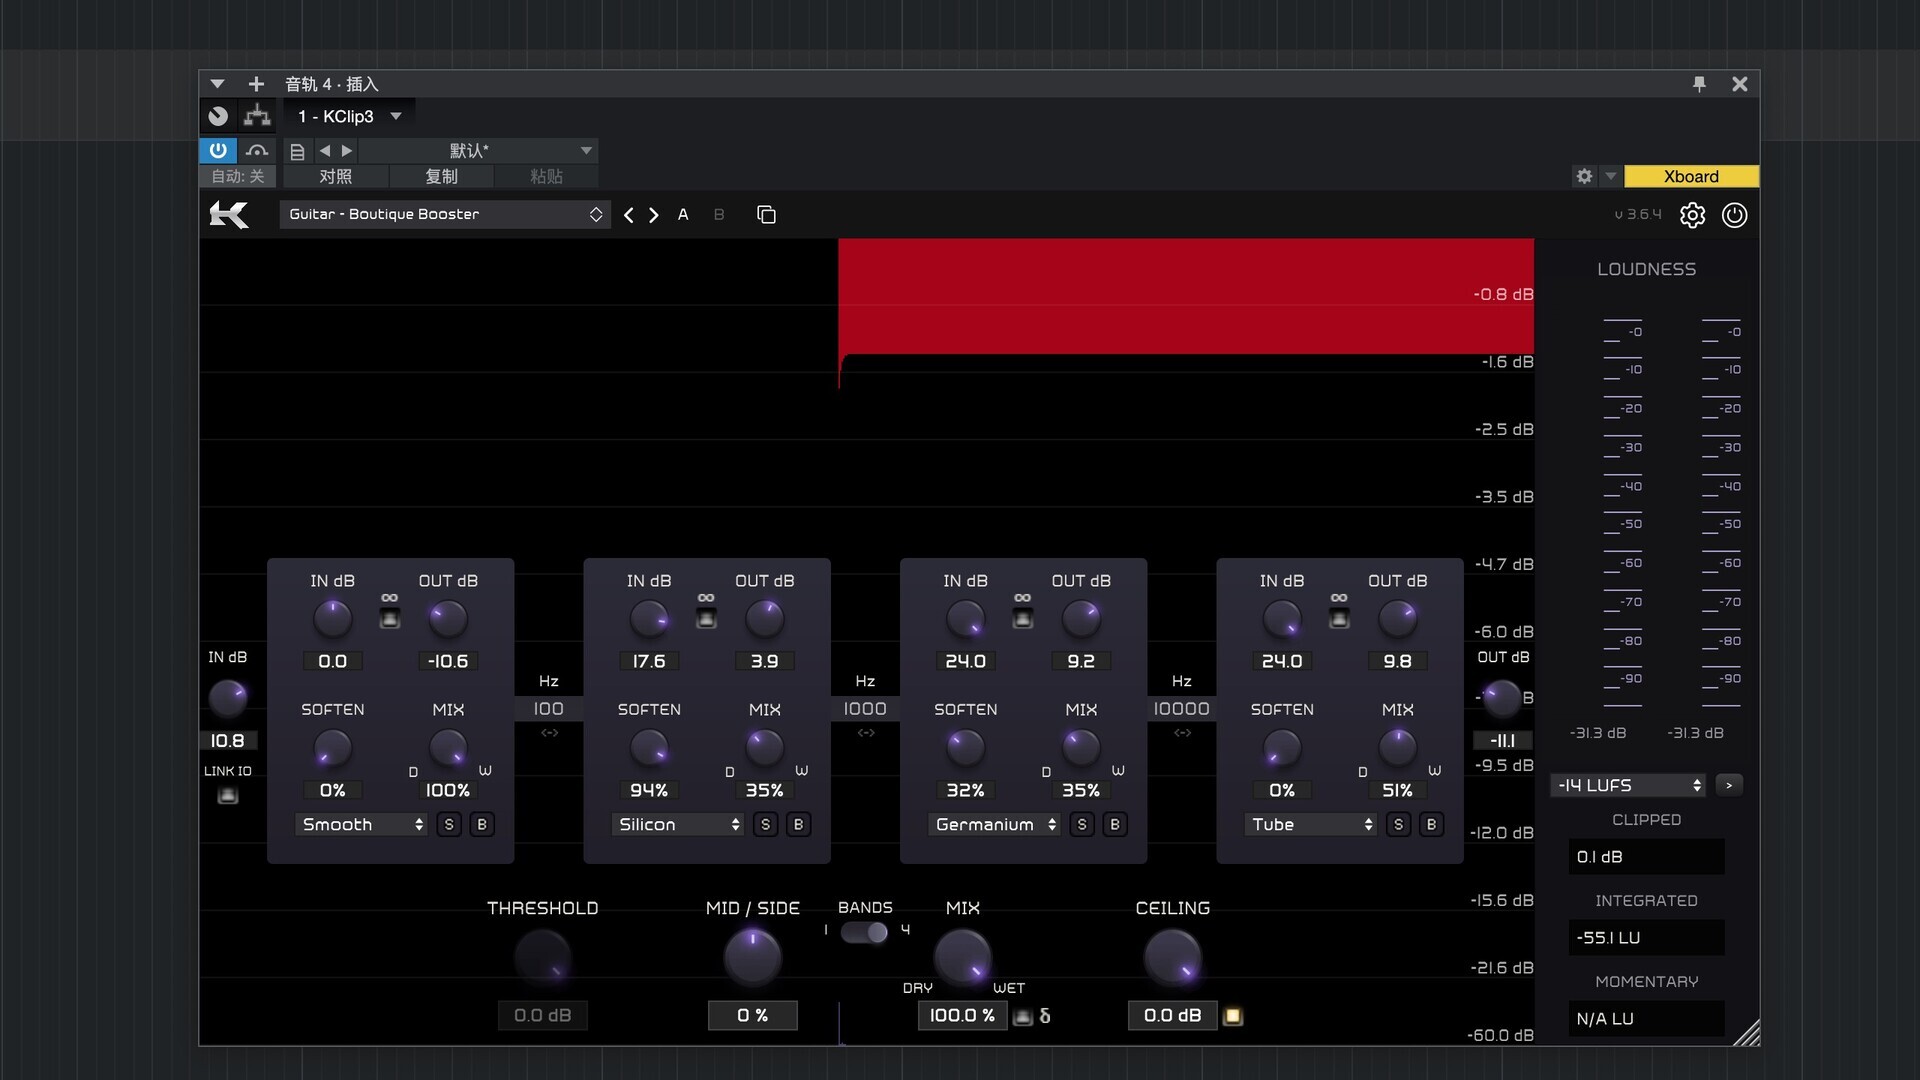Open -14 LUFS target dropdown
Viewport: 1920px width, 1080px height.
(x=1629, y=785)
